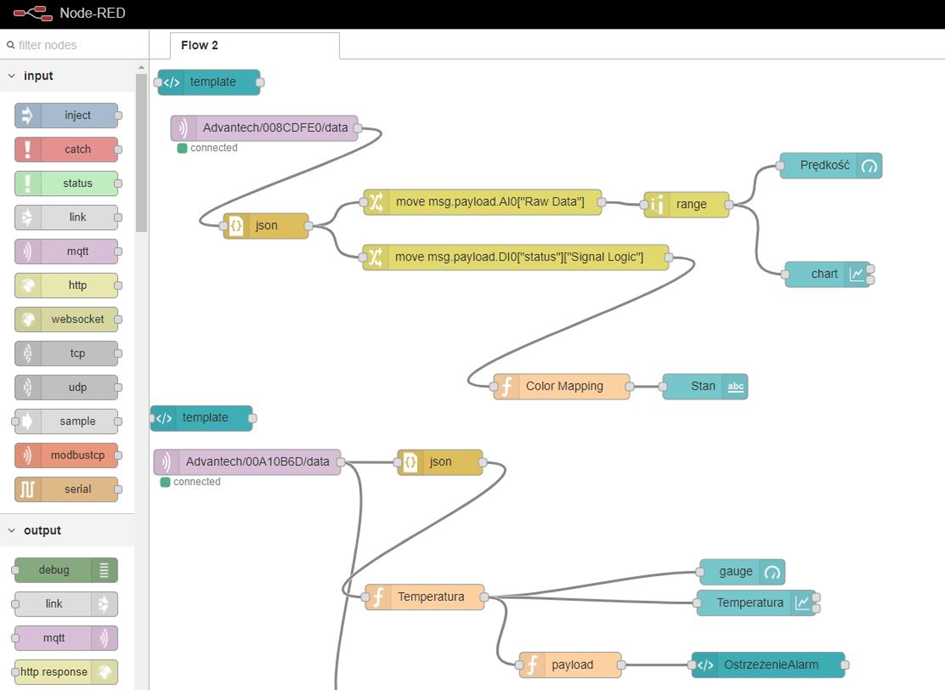Select the Temperatura chart node
945x690 pixels.
(x=756, y=603)
